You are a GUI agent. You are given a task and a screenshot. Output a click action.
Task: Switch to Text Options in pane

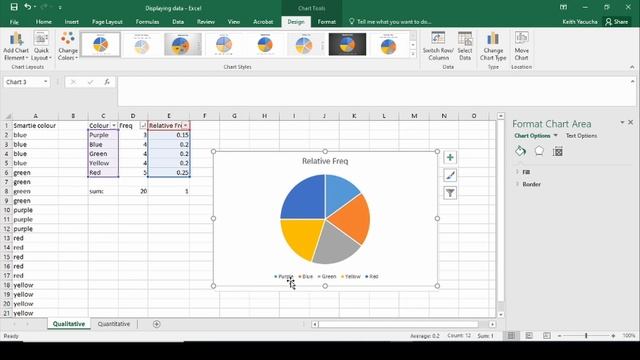pos(581,136)
